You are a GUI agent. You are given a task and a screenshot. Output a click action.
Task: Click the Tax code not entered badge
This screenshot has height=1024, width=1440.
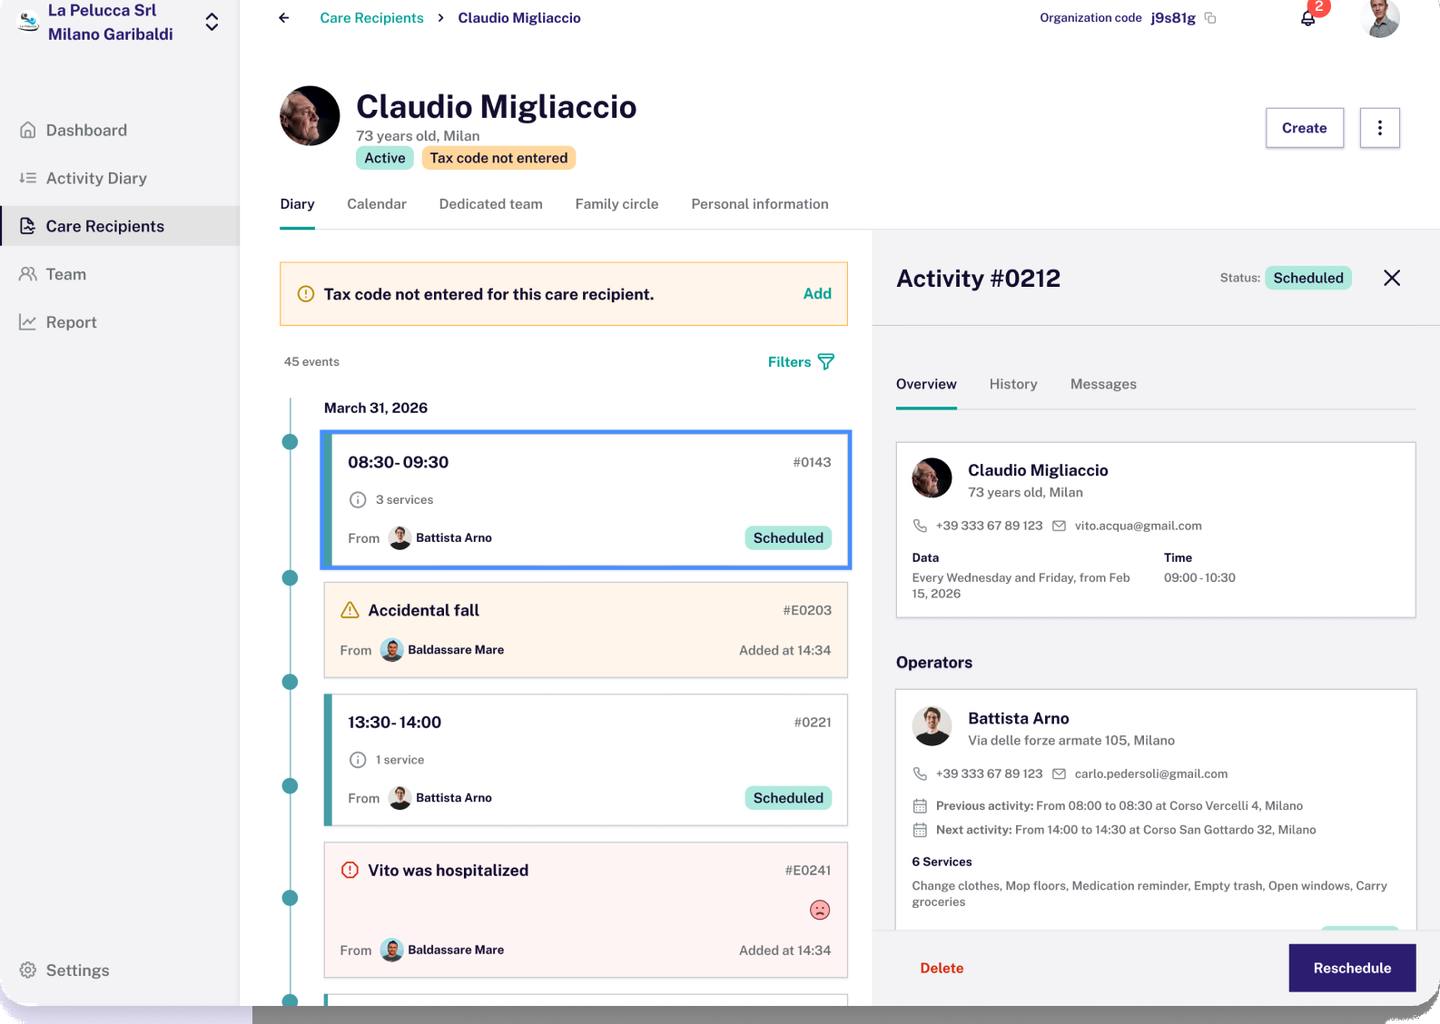pos(499,158)
